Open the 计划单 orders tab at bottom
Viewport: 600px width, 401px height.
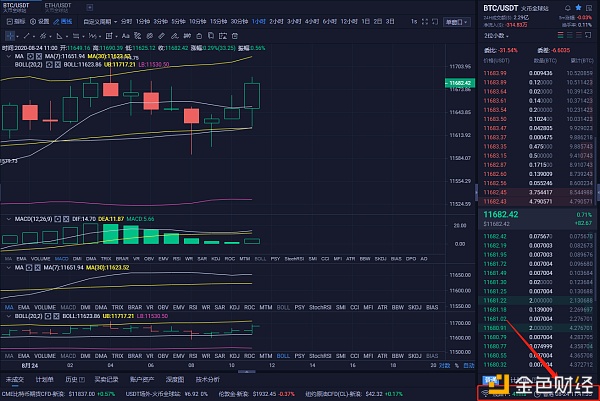coord(44,380)
